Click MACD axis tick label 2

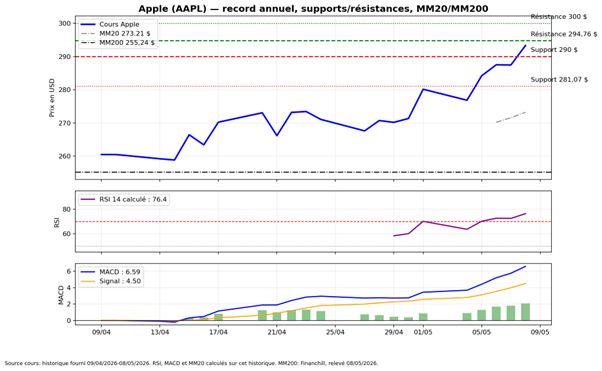[x=69, y=304]
